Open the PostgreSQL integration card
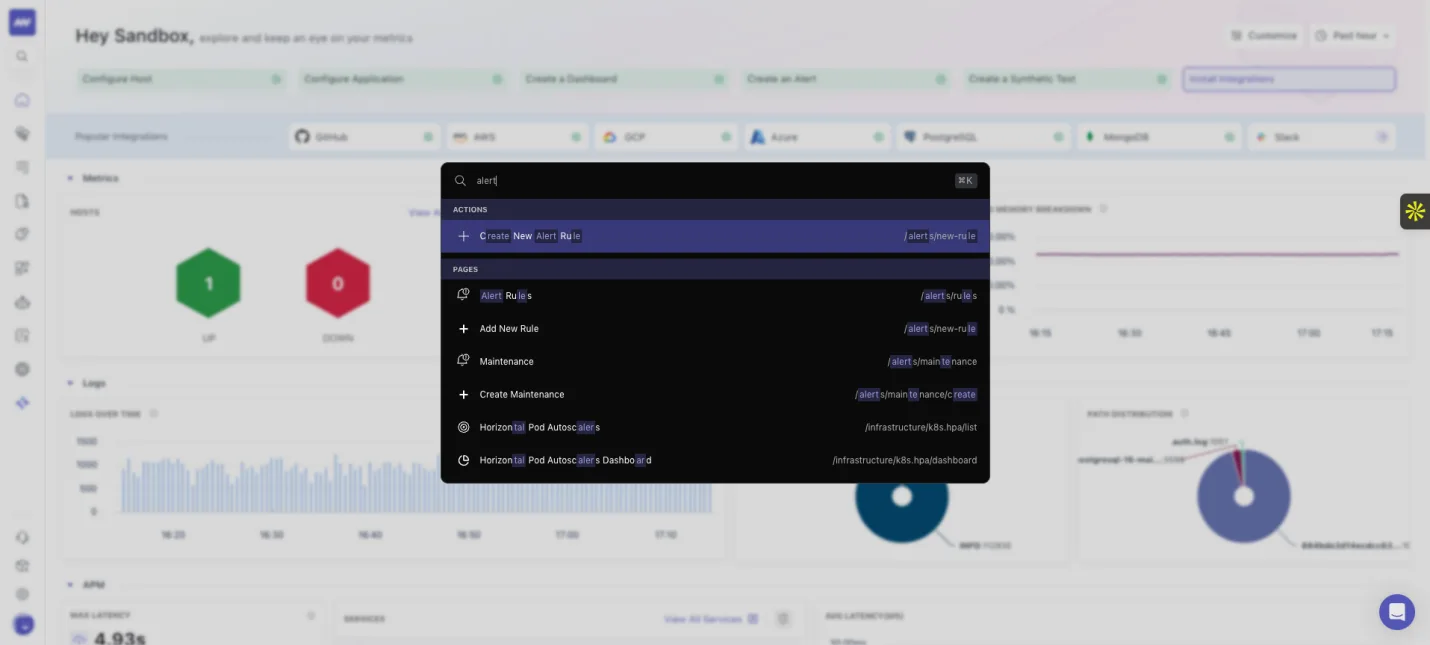The height and width of the screenshot is (645, 1430). tap(982, 137)
